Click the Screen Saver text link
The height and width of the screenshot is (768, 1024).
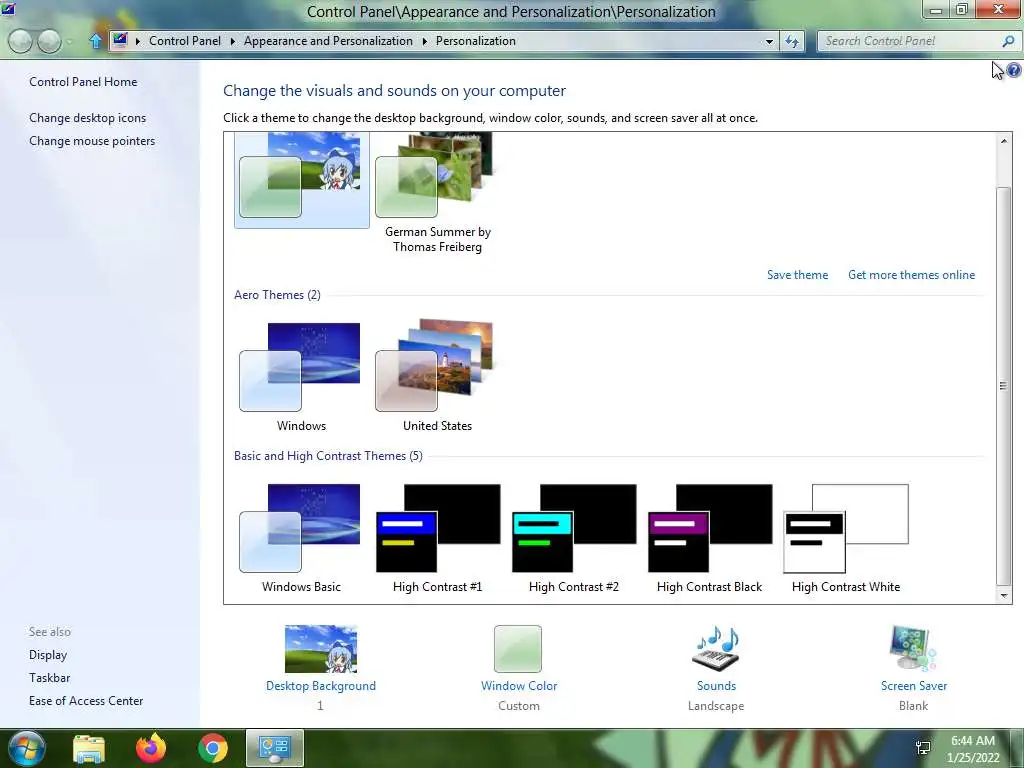pyautogui.click(x=913, y=686)
